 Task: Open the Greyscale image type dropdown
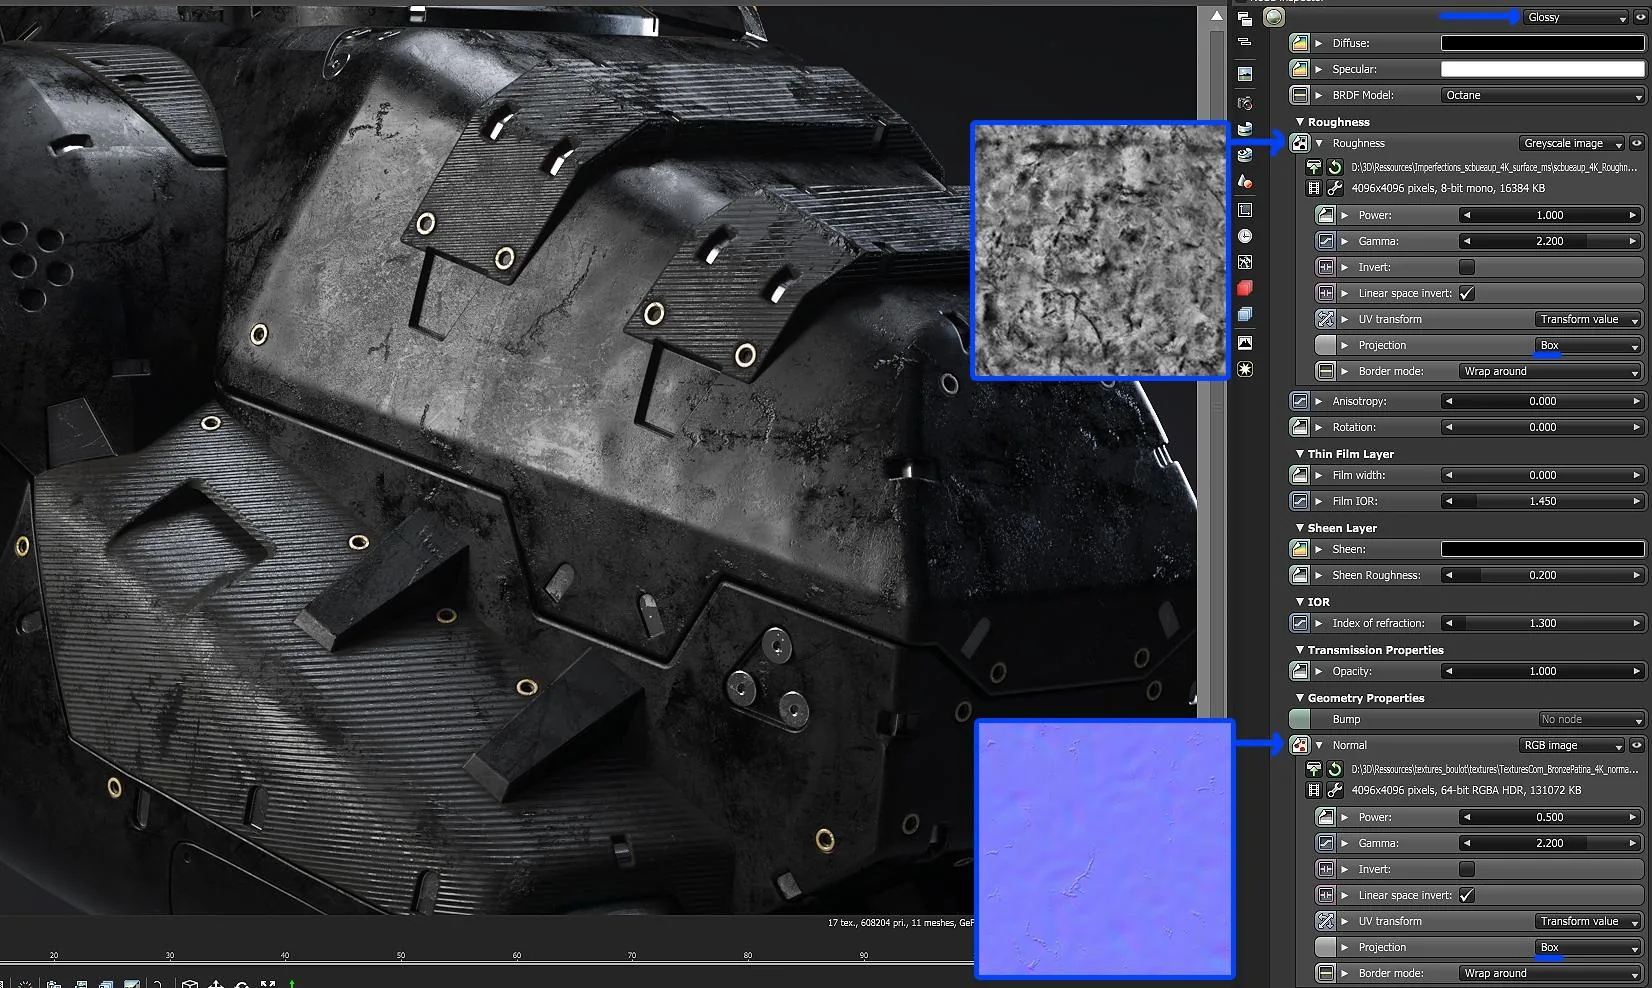(x=1572, y=143)
